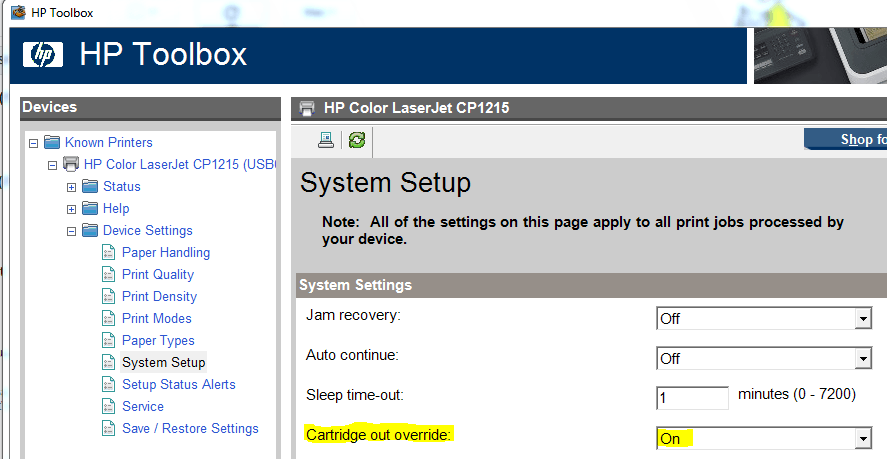The width and height of the screenshot is (887, 459).
Task: Click the HP Toolbox title bar app icon
Action: click(x=19, y=12)
